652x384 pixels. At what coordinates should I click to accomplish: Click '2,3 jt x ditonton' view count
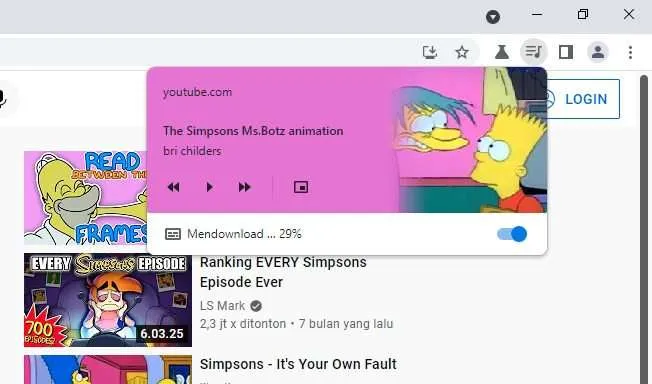(x=243, y=324)
